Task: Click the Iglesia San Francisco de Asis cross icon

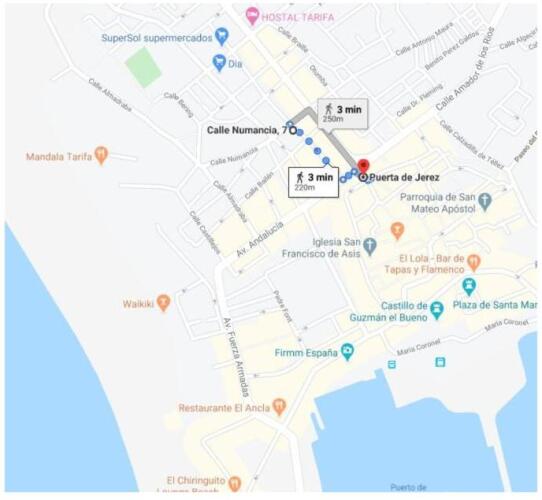Action: coord(370,246)
